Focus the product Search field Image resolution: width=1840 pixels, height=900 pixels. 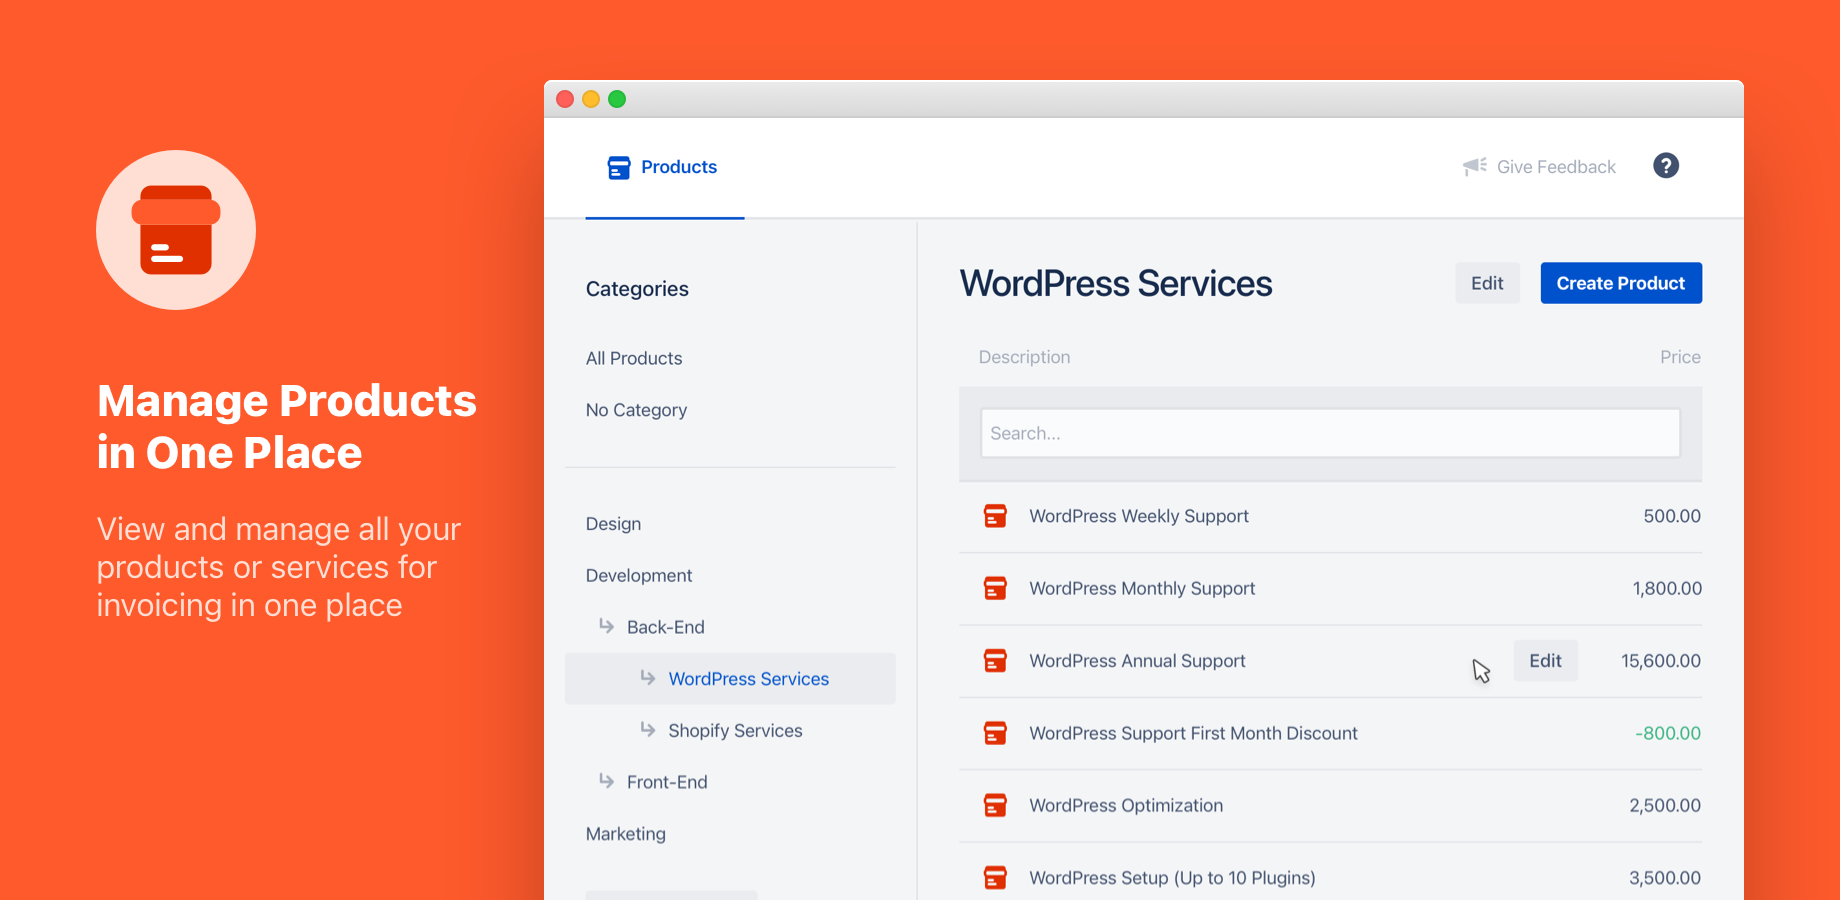(1330, 433)
